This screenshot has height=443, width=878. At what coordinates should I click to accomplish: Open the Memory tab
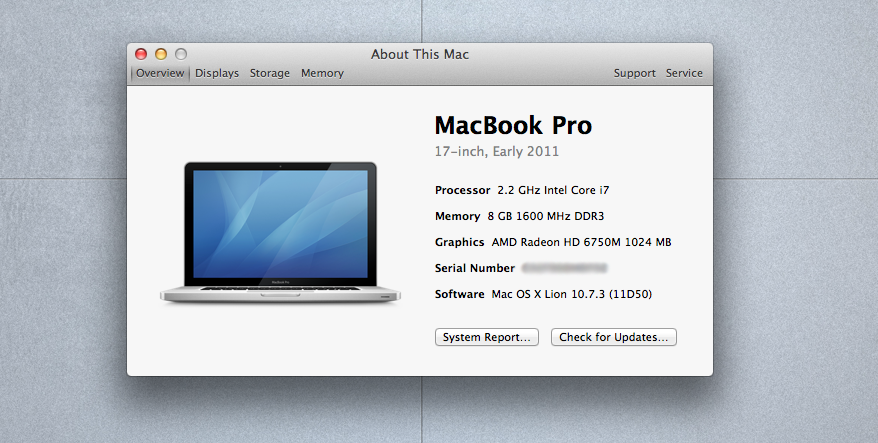[322, 73]
